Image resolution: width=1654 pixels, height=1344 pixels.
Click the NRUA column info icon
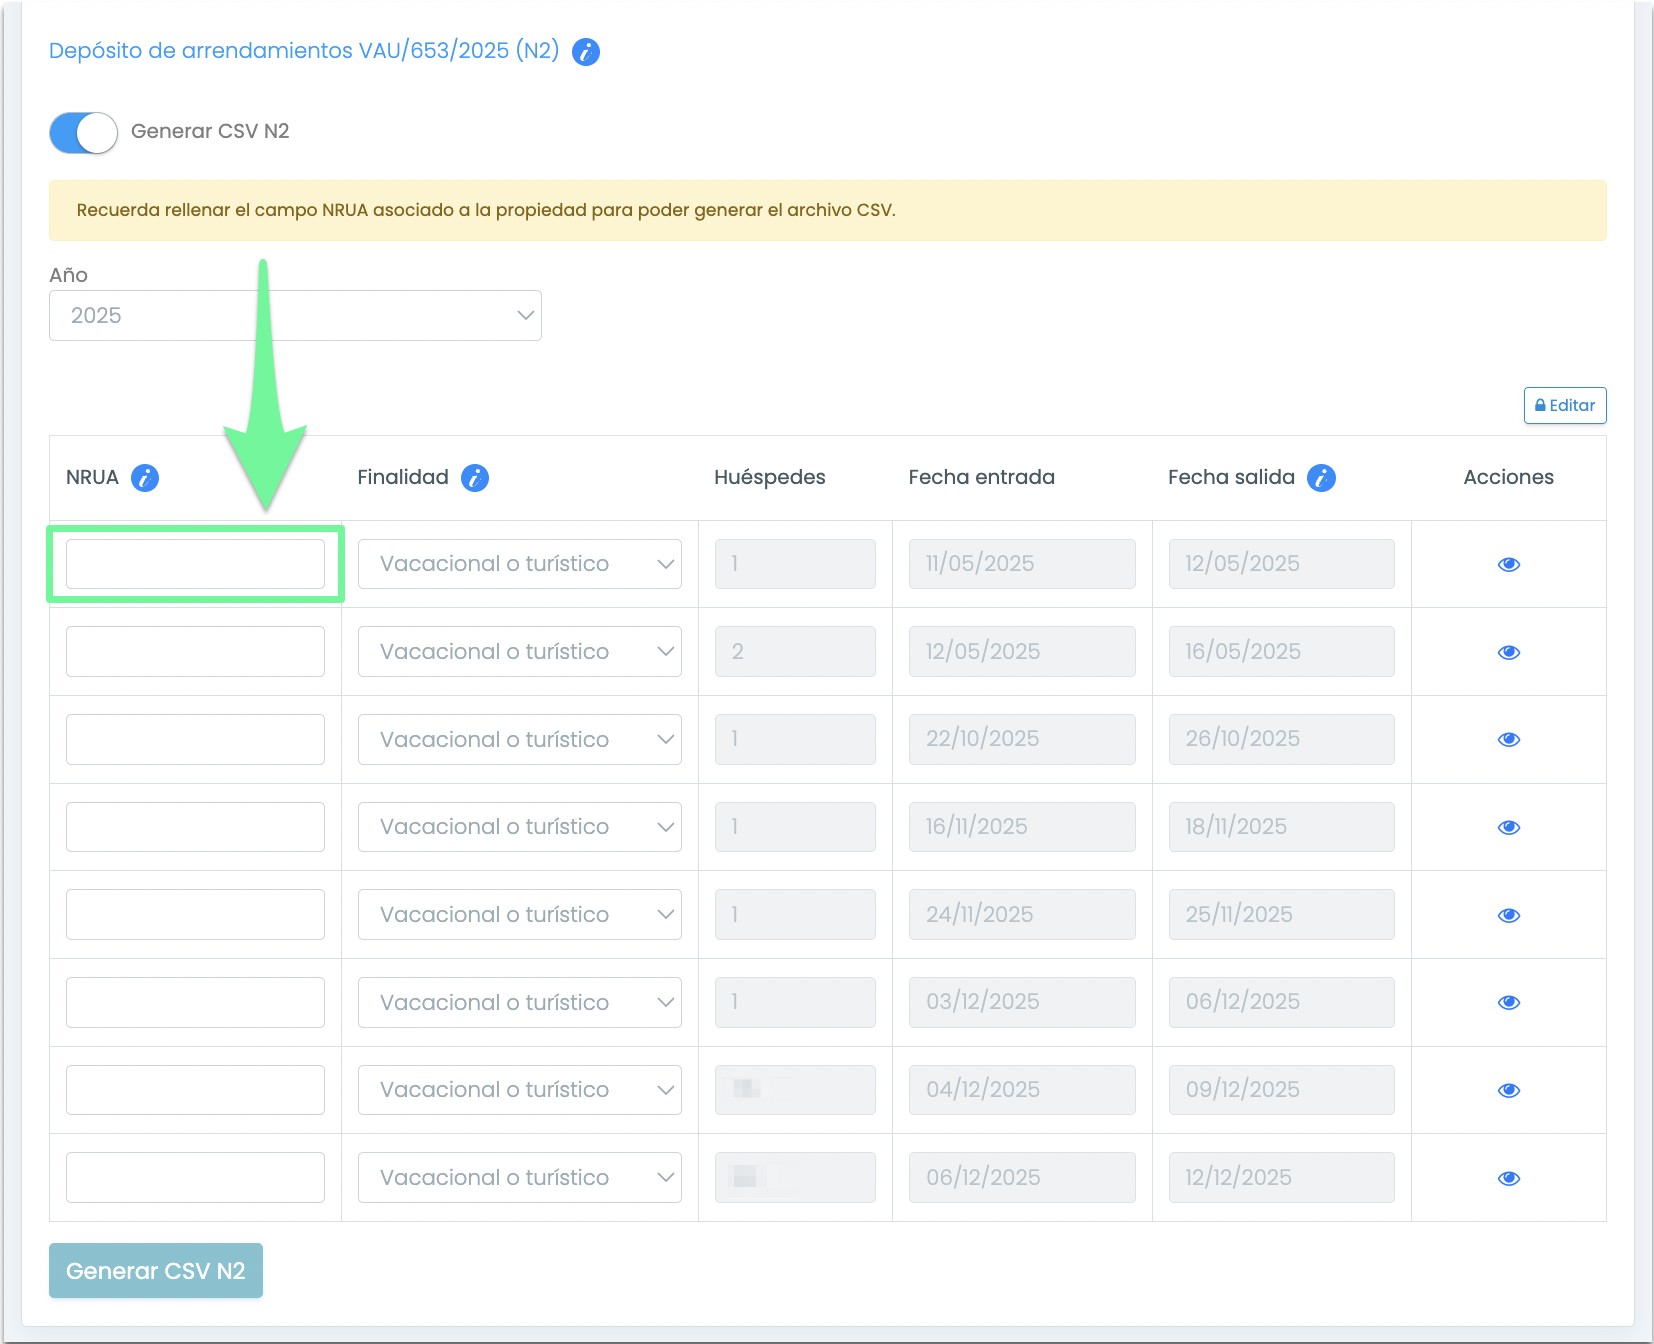tap(145, 478)
